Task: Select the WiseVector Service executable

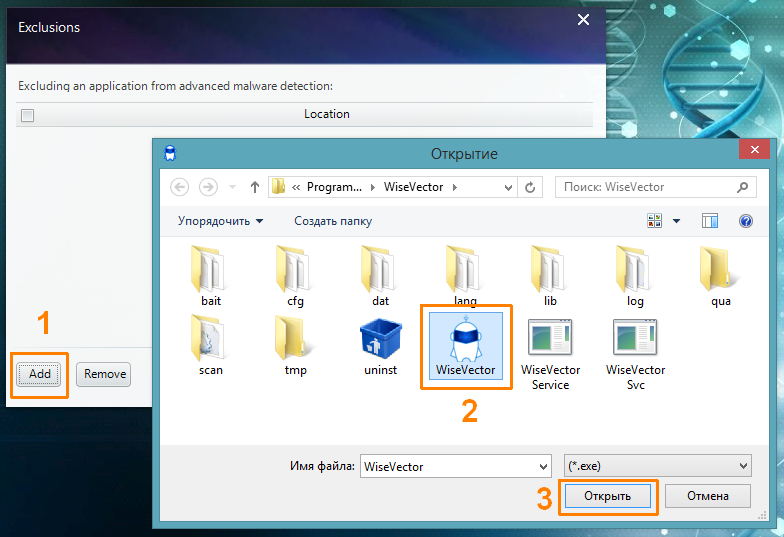Action: 550,354
